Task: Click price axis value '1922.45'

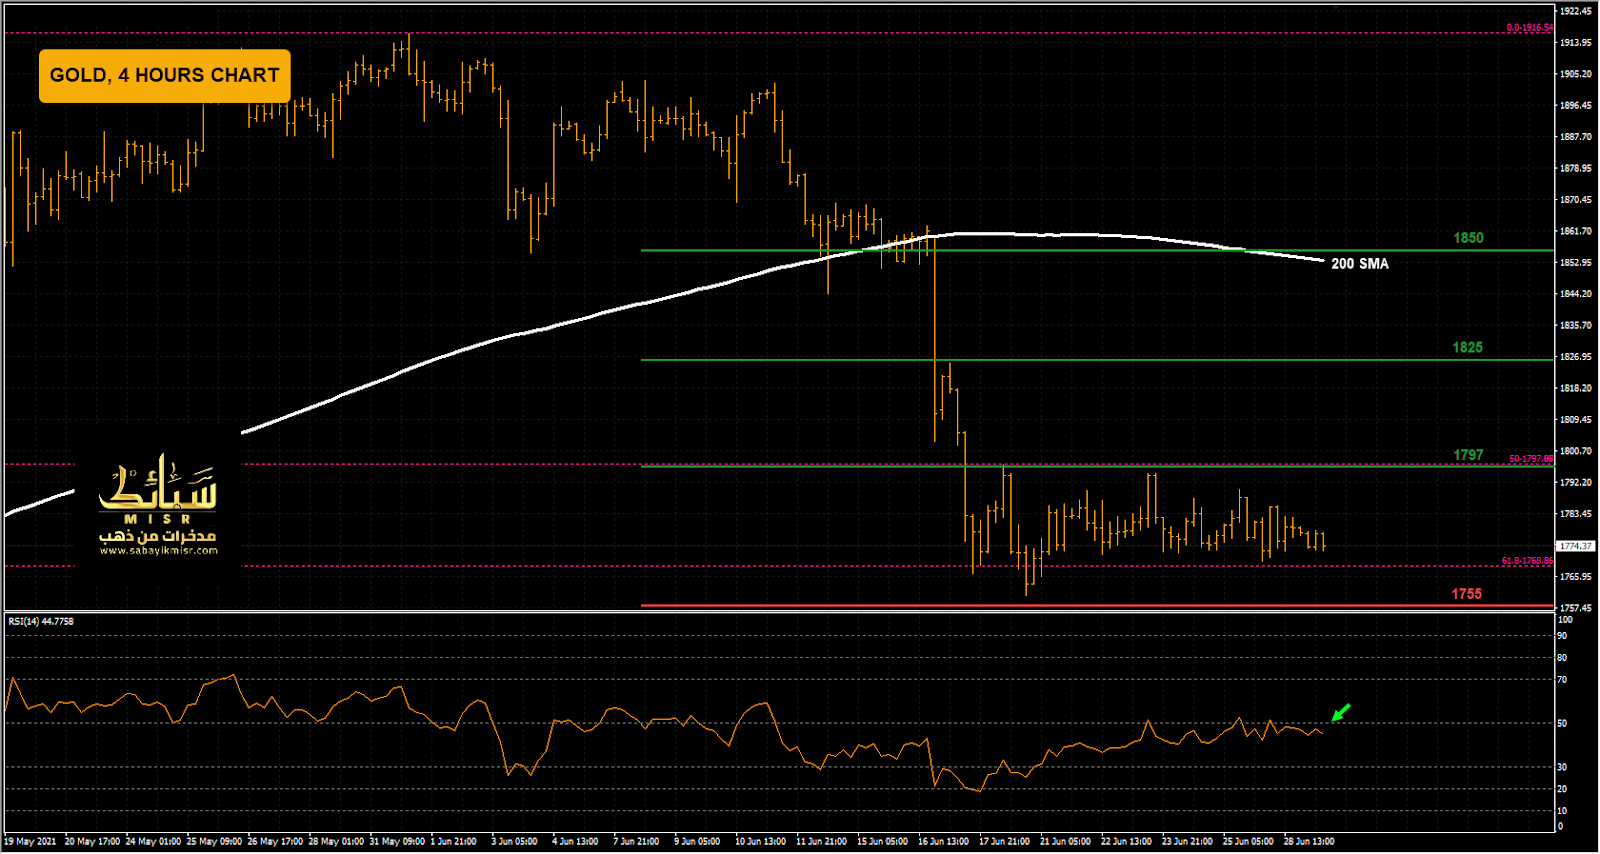Action: tap(1576, 11)
